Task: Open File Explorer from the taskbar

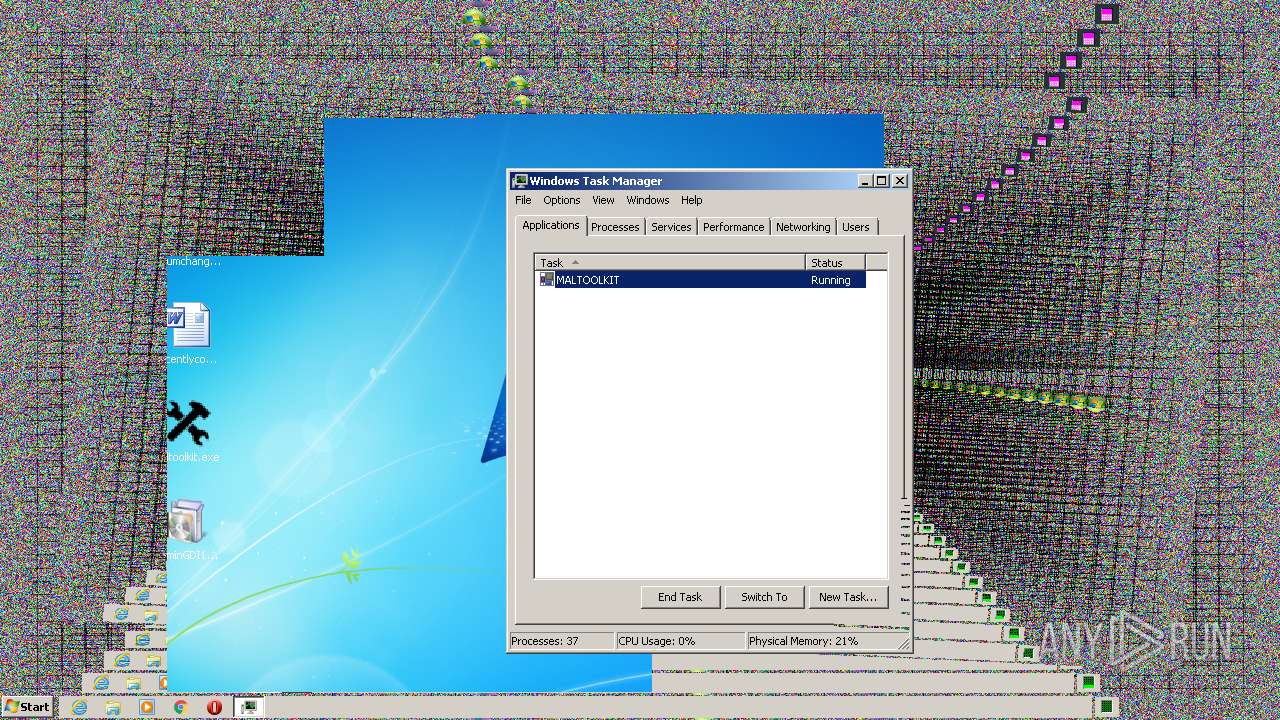Action: click(x=113, y=707)
